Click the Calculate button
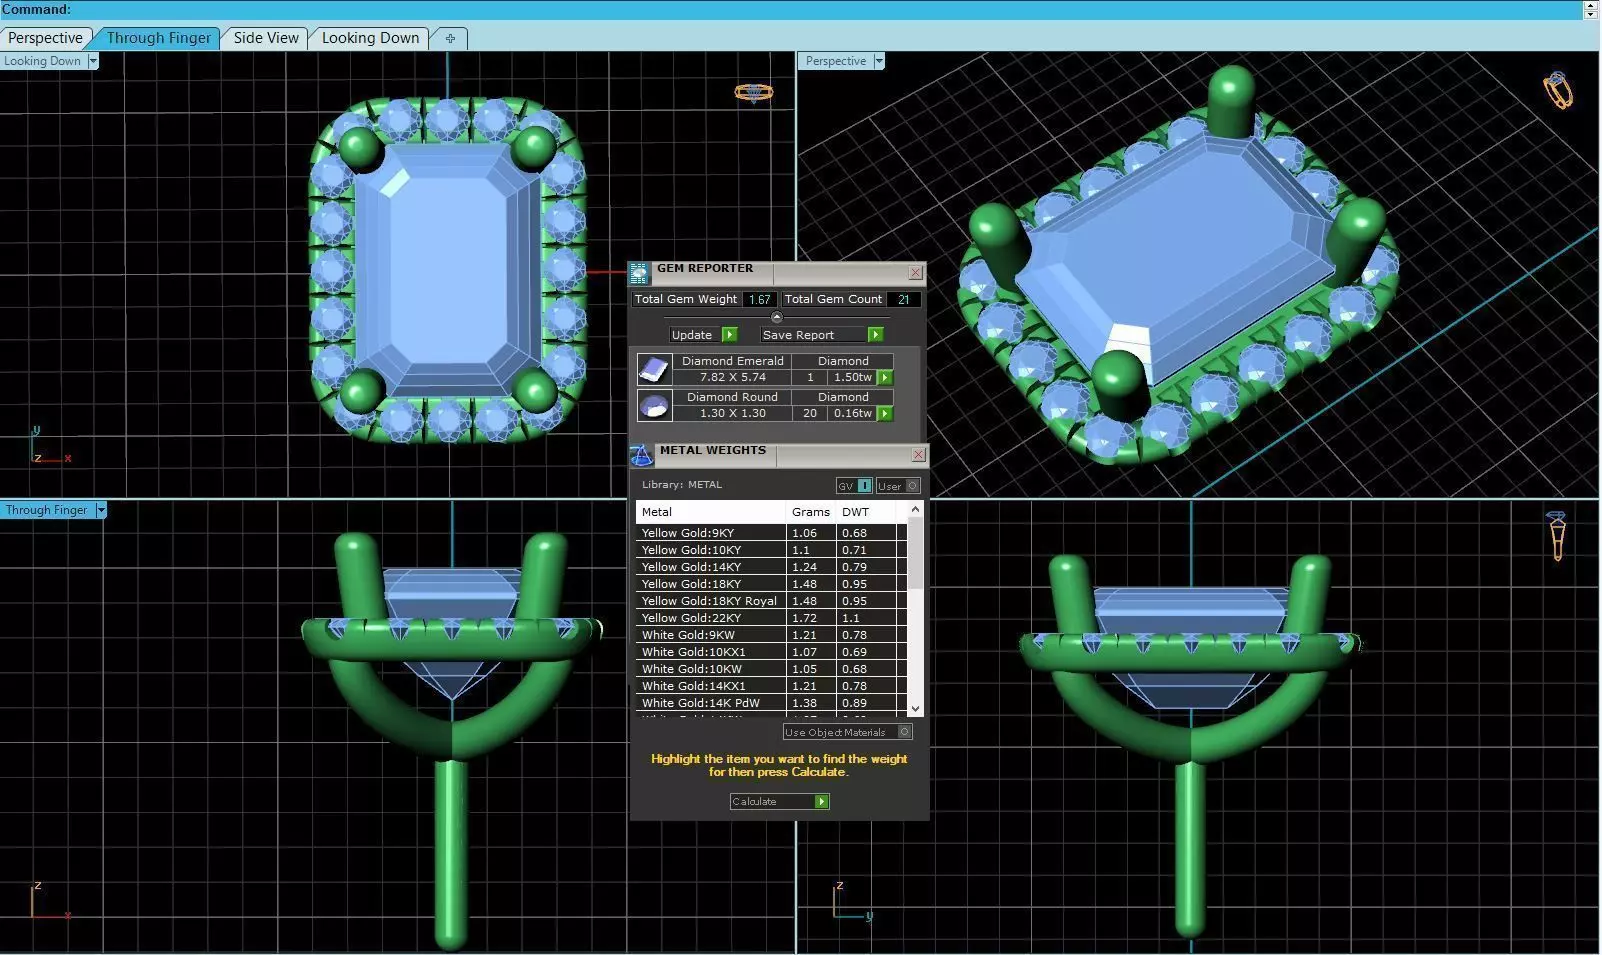Screen dimensions: 1602x955 point(779,802)
